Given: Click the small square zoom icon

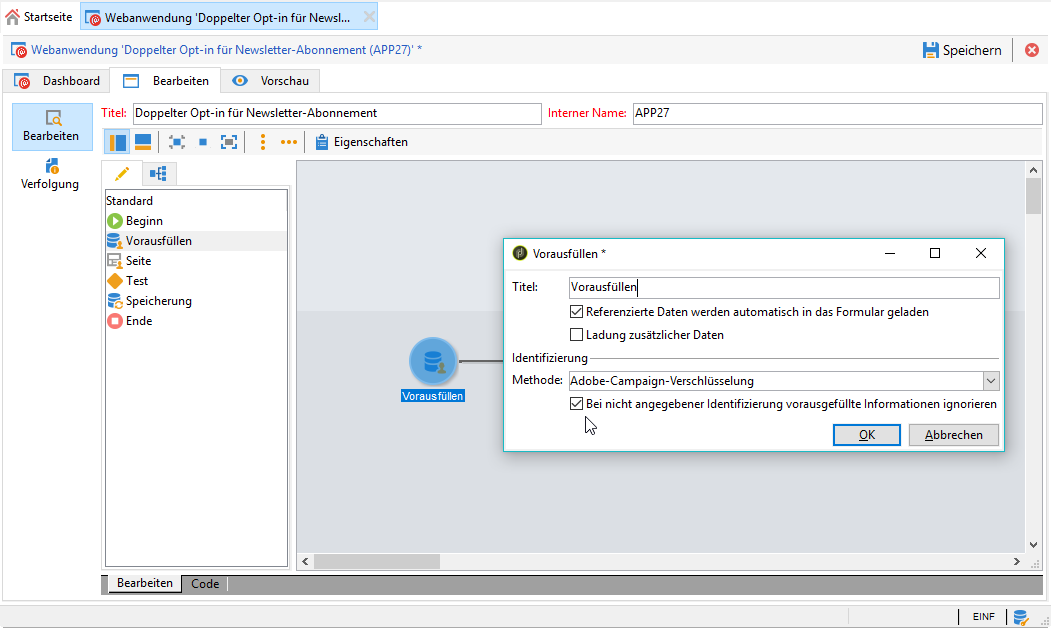Looking at the screenshot, I should point(203,142).
